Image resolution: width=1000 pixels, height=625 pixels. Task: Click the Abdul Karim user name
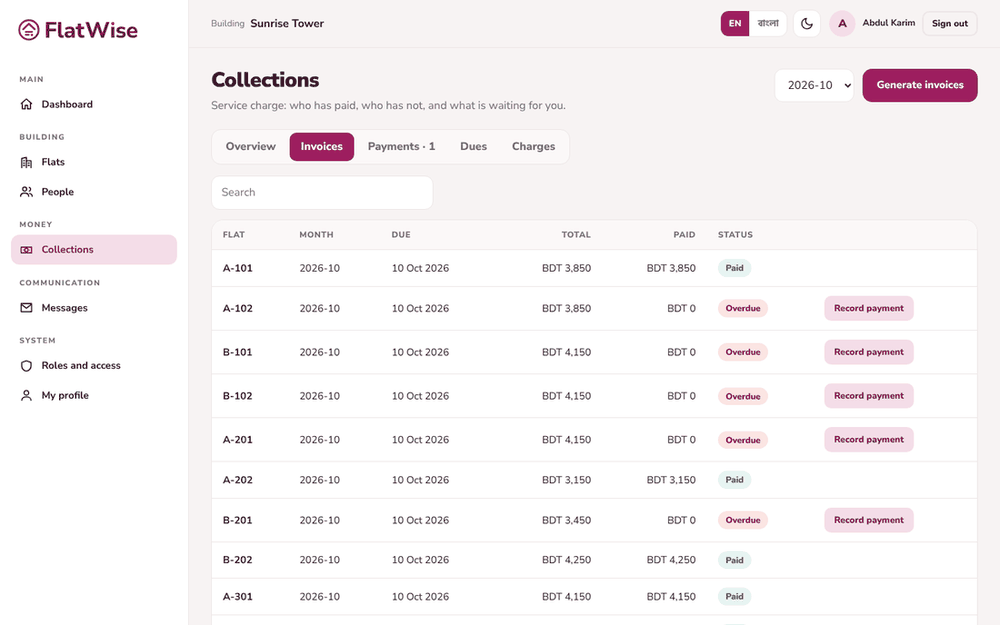(888, 23)
